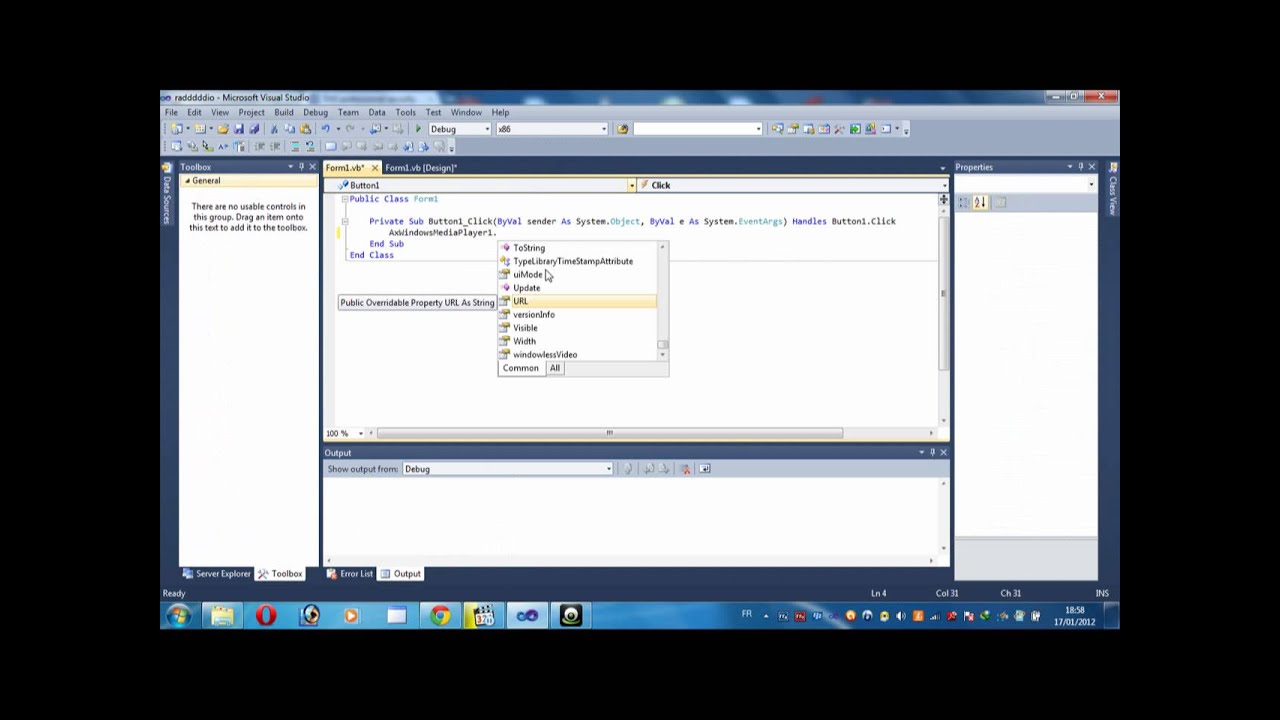The image size is (1280, 720).
Task: Click the Find in Files icon
Action: coord(623,129)
